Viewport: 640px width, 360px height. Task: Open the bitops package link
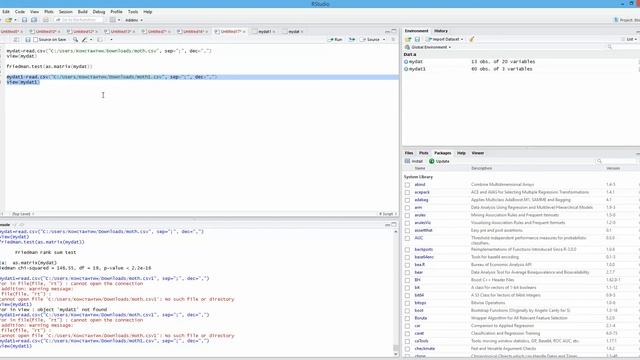tap(420, 303)
